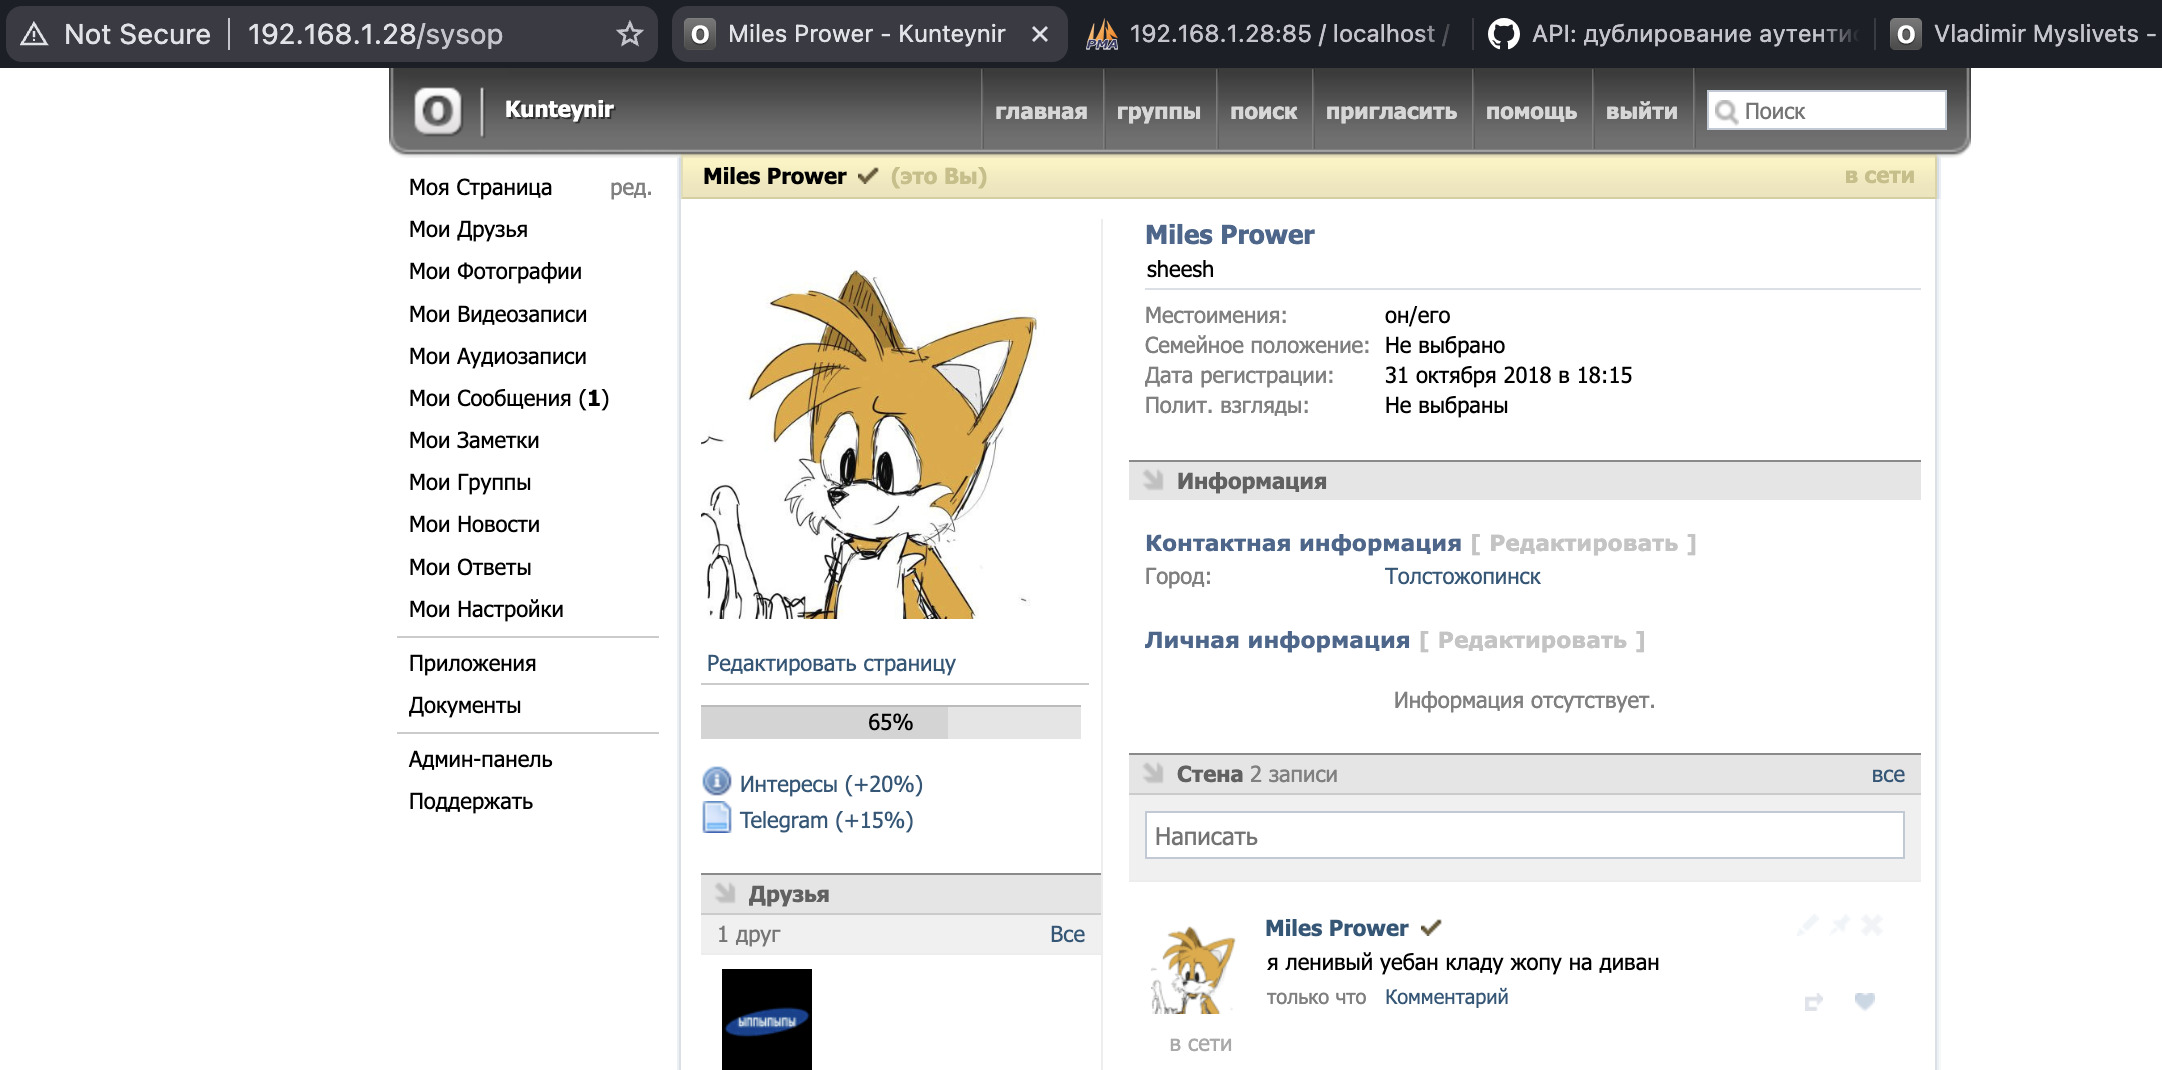This screenshot has width=2162, height=1070.
Task: Open главная in the top navigation
Action: (1041, 111)
